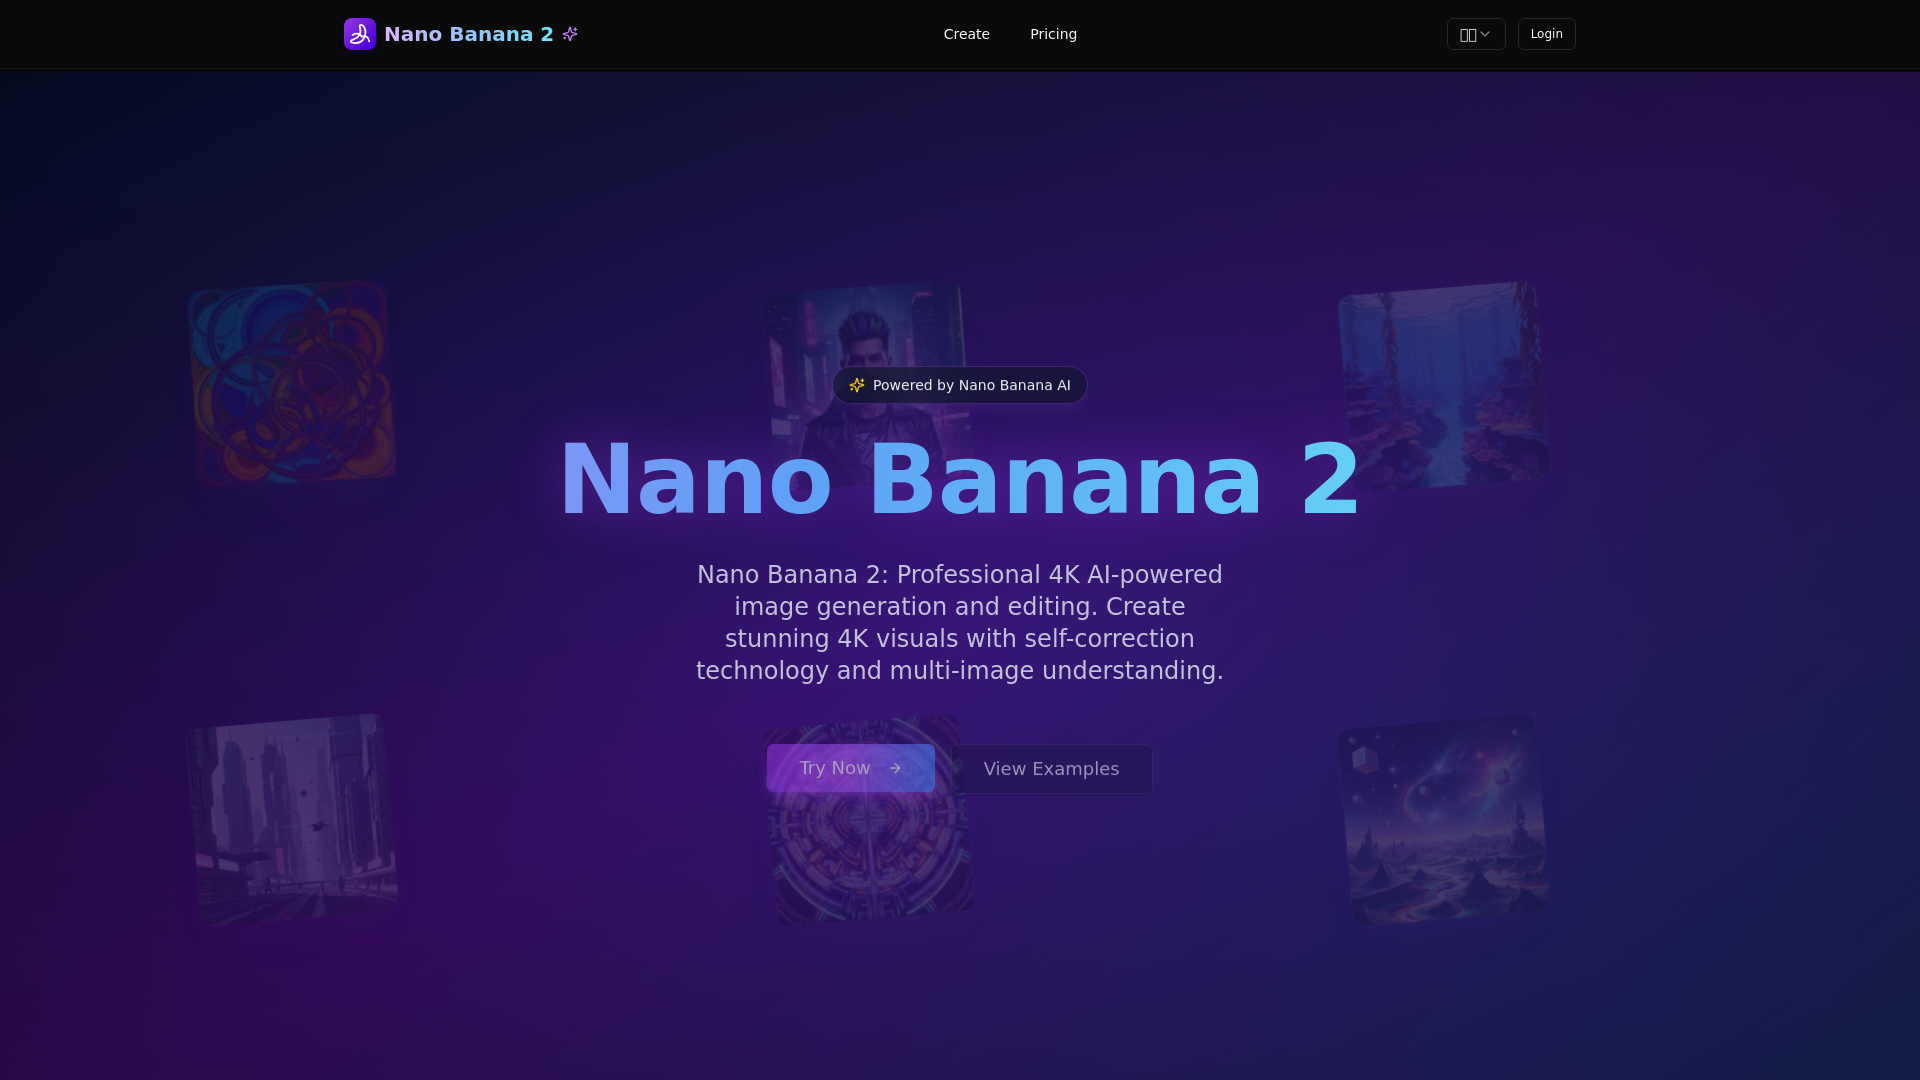Open the galaxy landscape thumbnail
Screen dimensions: 1920x1080
(1443, 819)
